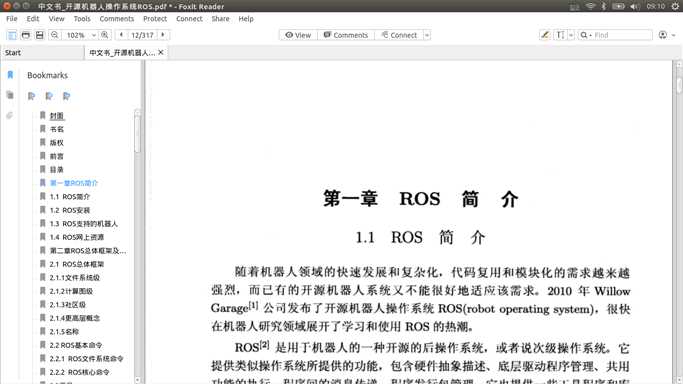Image resolution: width=683 pixels, height=384 pixels.
Task: Click the Print icon in toolbar
Action: tap(26, 35)
